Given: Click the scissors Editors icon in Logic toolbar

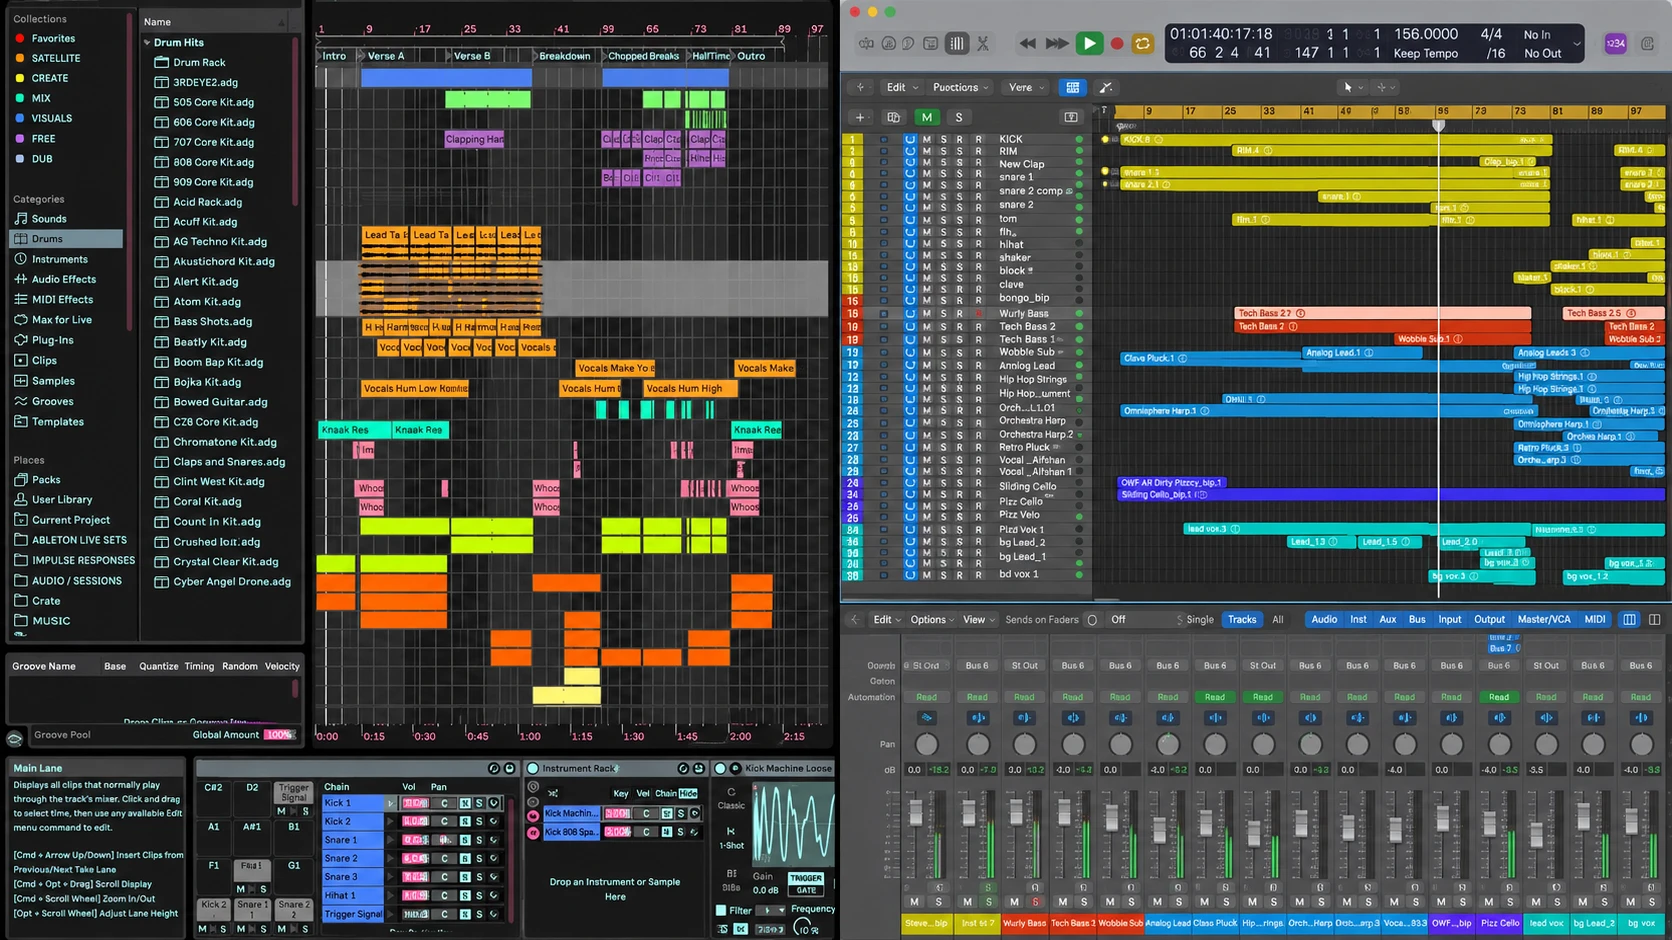Looking at the screenshot, I should (x=983, y=43).
